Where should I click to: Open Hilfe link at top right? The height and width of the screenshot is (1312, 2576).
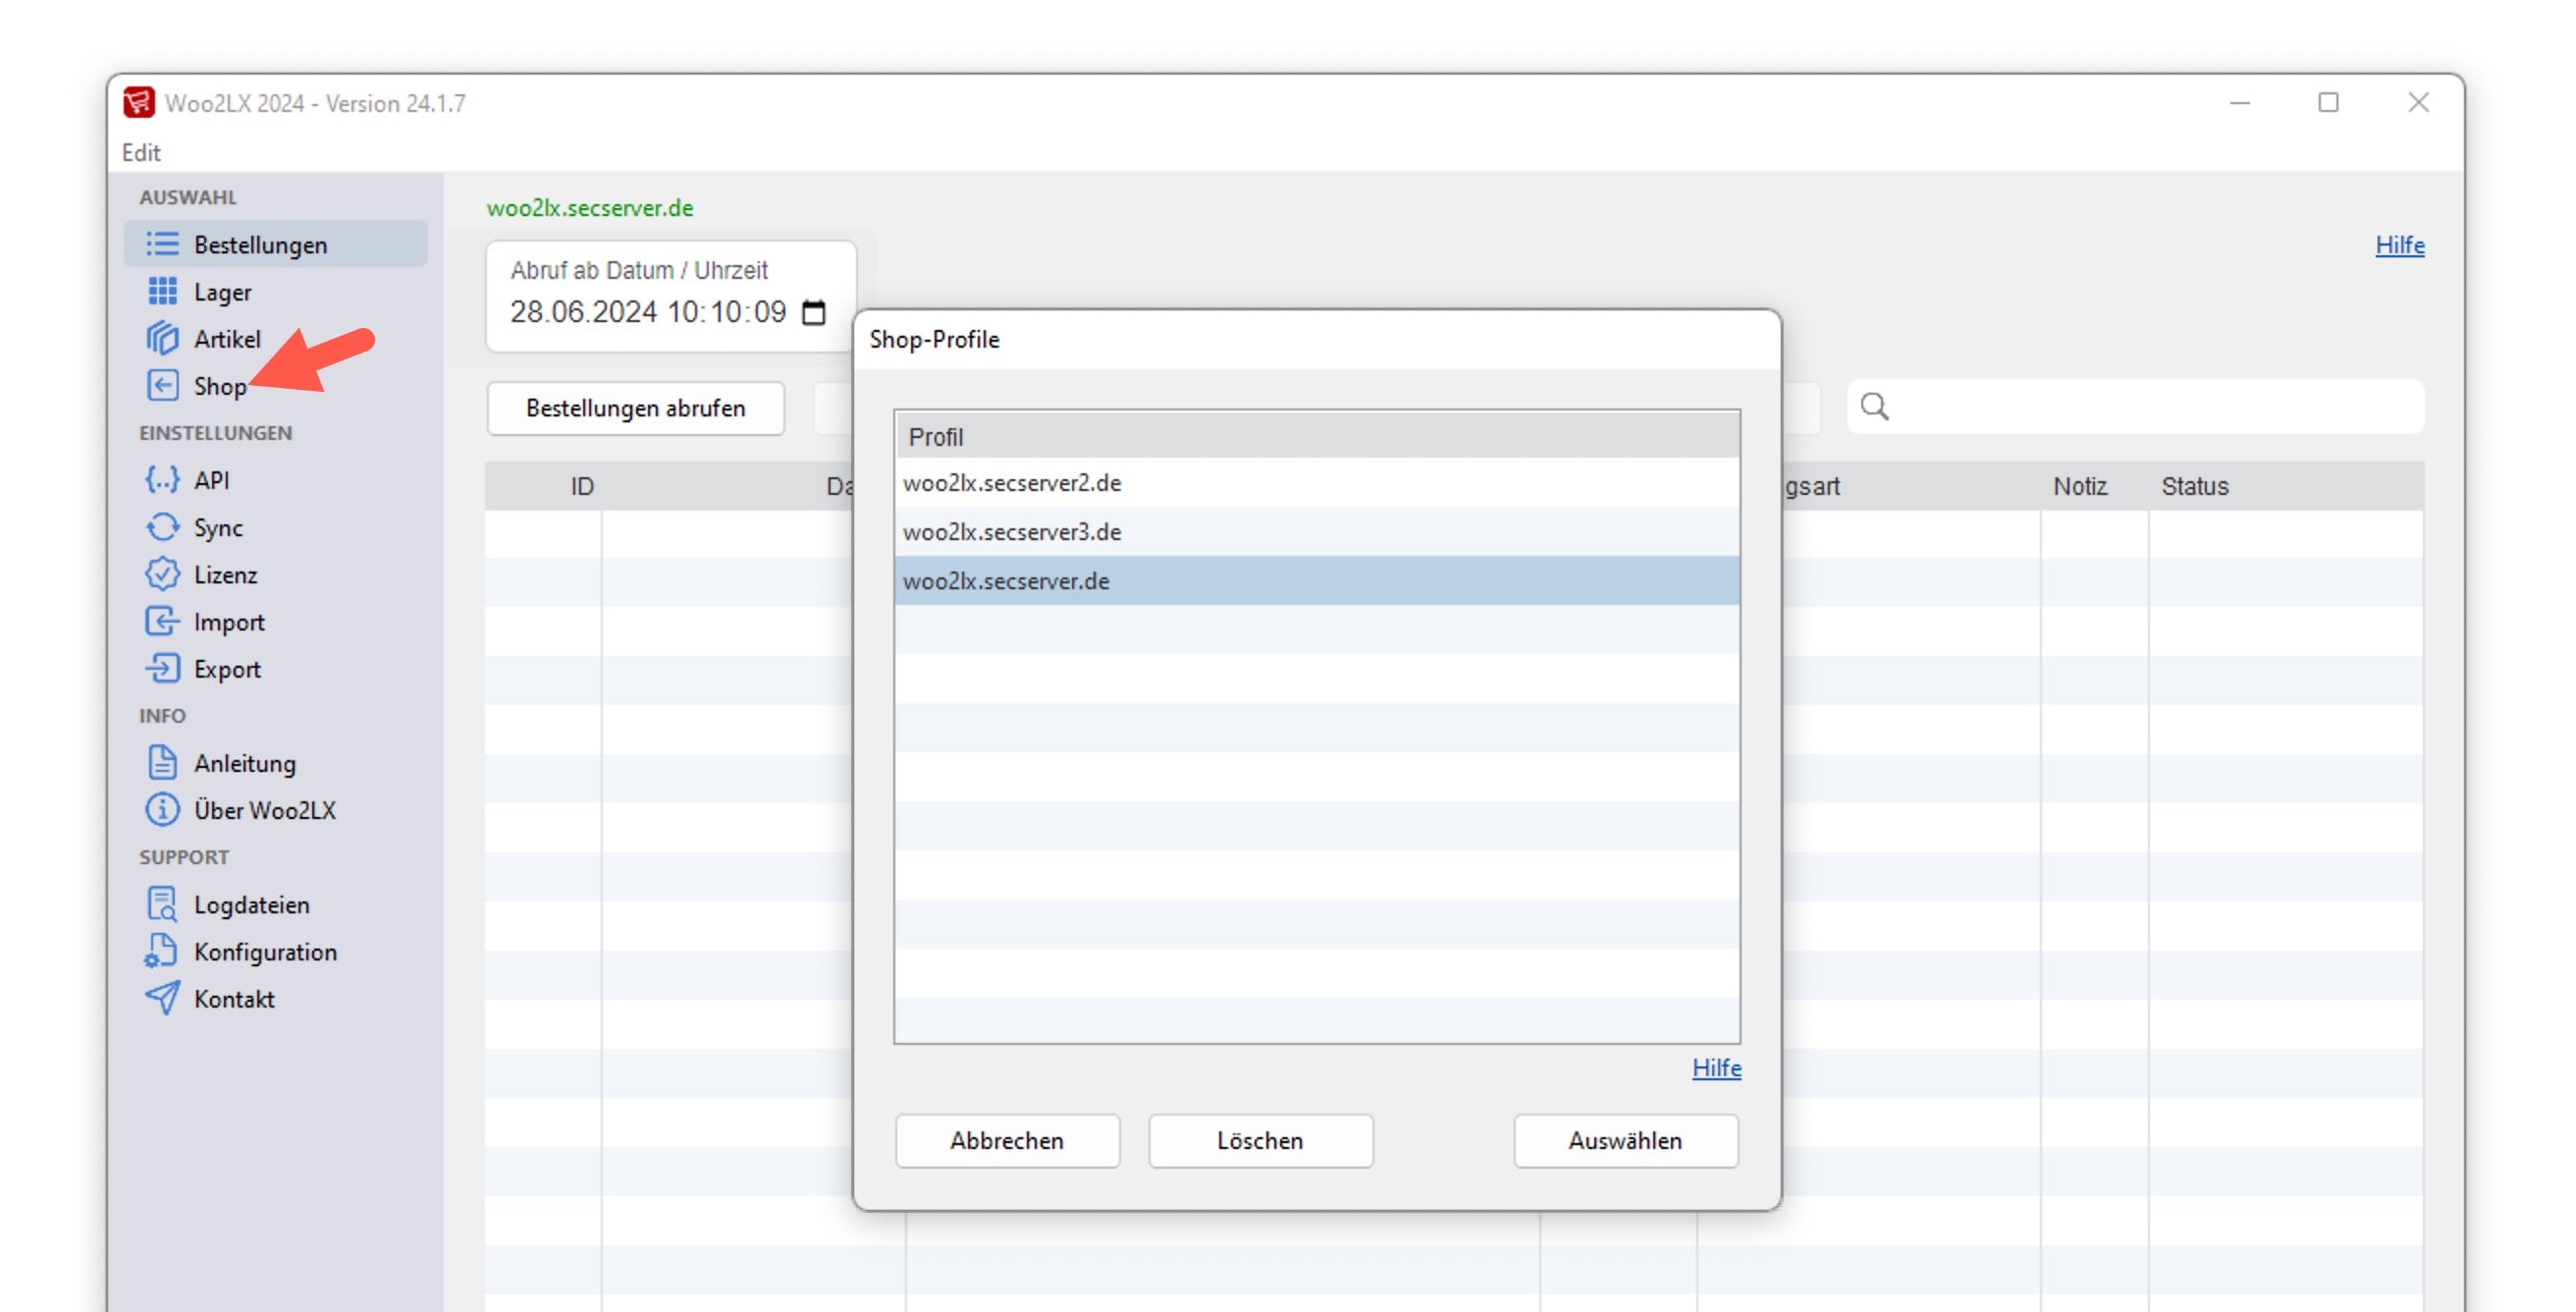(x=2400, y=245)
